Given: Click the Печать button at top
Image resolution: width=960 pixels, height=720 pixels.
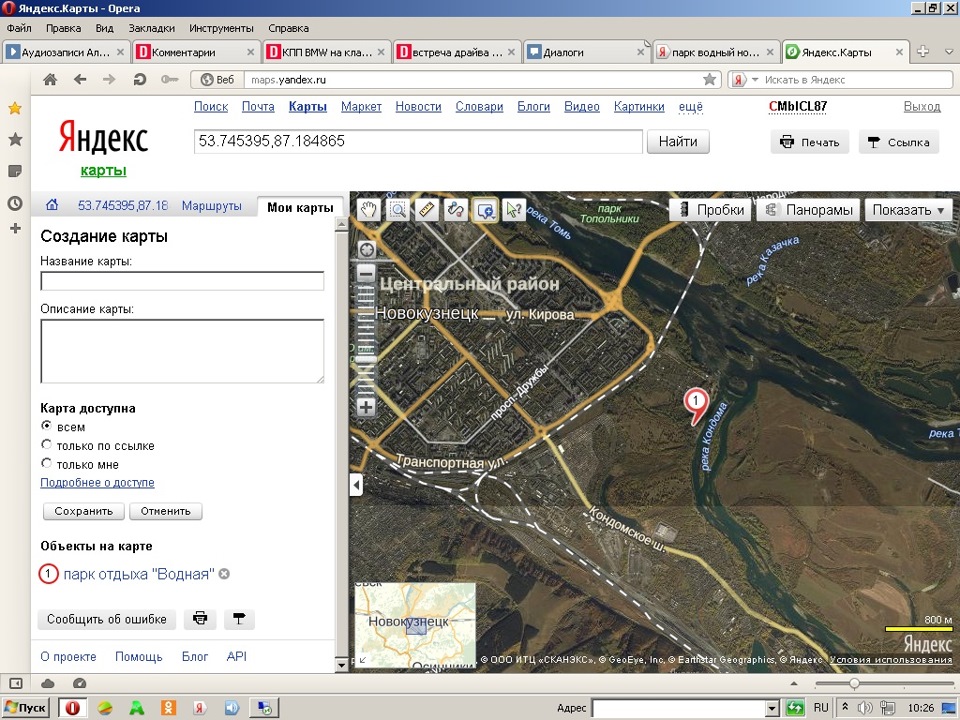Looking at the screenshot, I should click(x=809, y=142).
